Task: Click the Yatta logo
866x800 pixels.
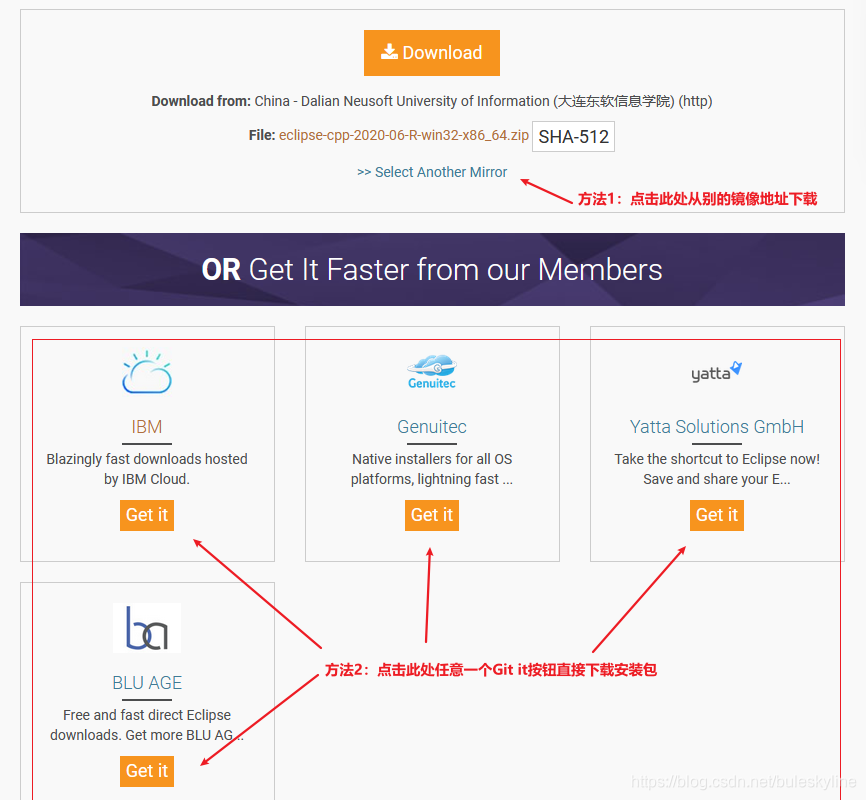Action: click(x=716, y=372)
